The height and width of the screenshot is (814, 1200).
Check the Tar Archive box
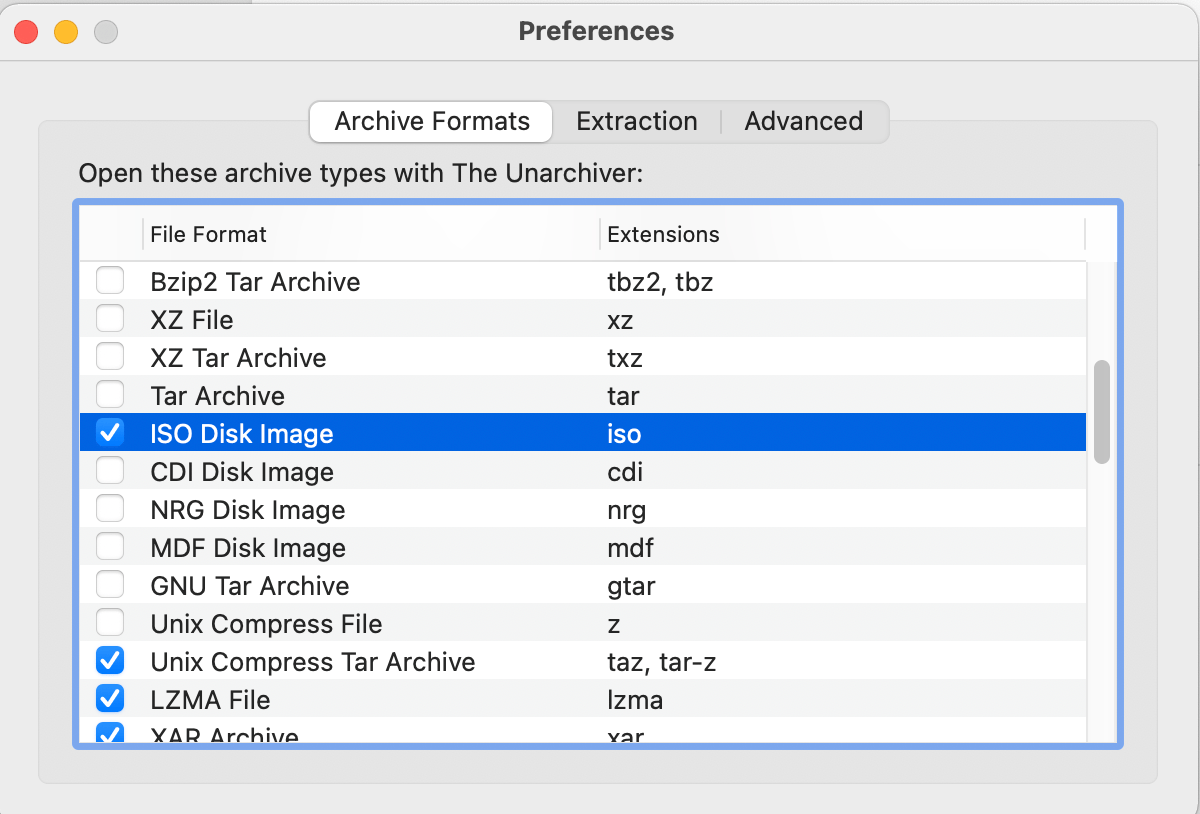[110, 394]
